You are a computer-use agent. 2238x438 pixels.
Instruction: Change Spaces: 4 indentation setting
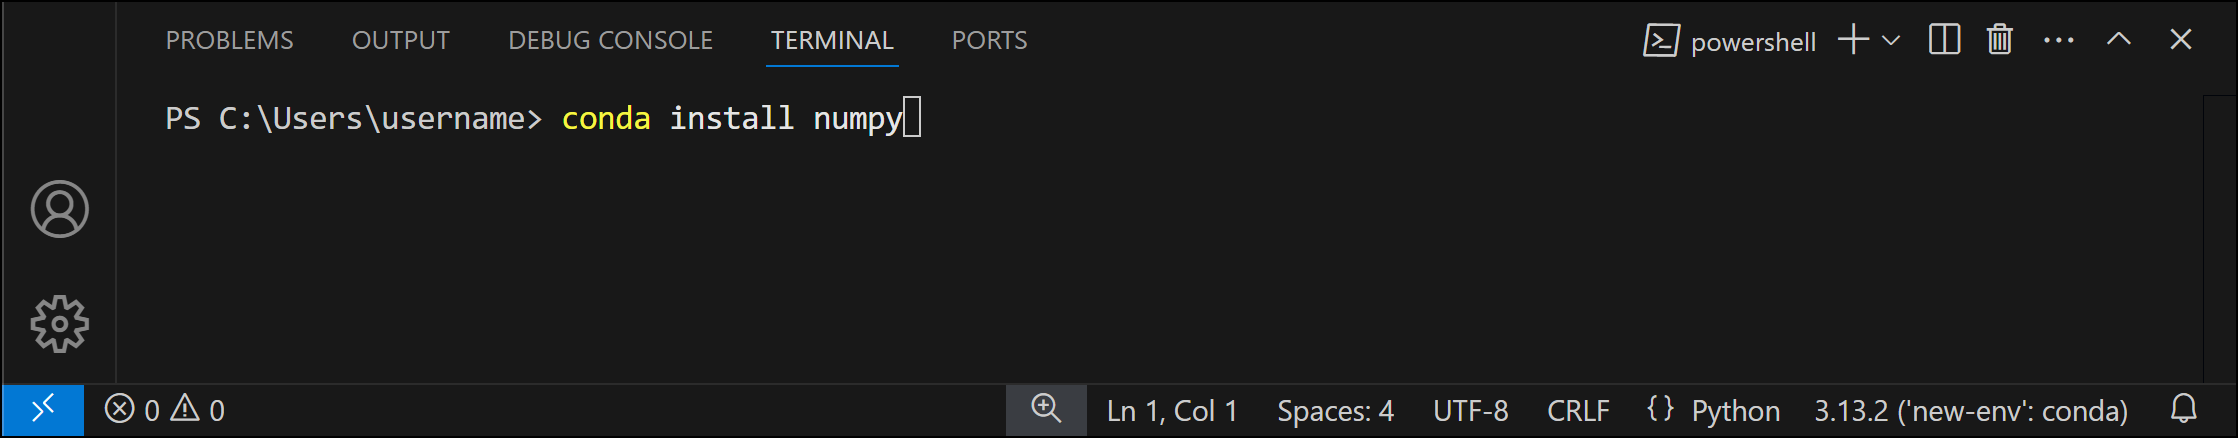click(x=1335, y=411)
